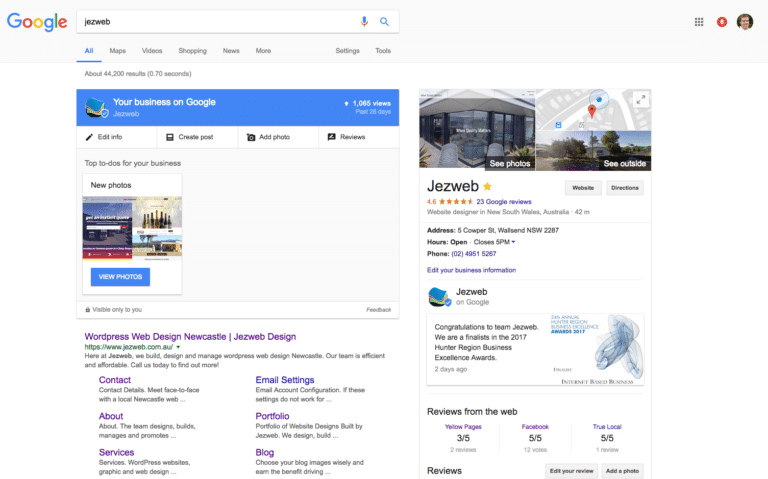Image resolution: width=768 pixels, height=479 pixels.
Task: Click the address 5 Cowper St, Wallsend
Action: (x=508, y=230)
